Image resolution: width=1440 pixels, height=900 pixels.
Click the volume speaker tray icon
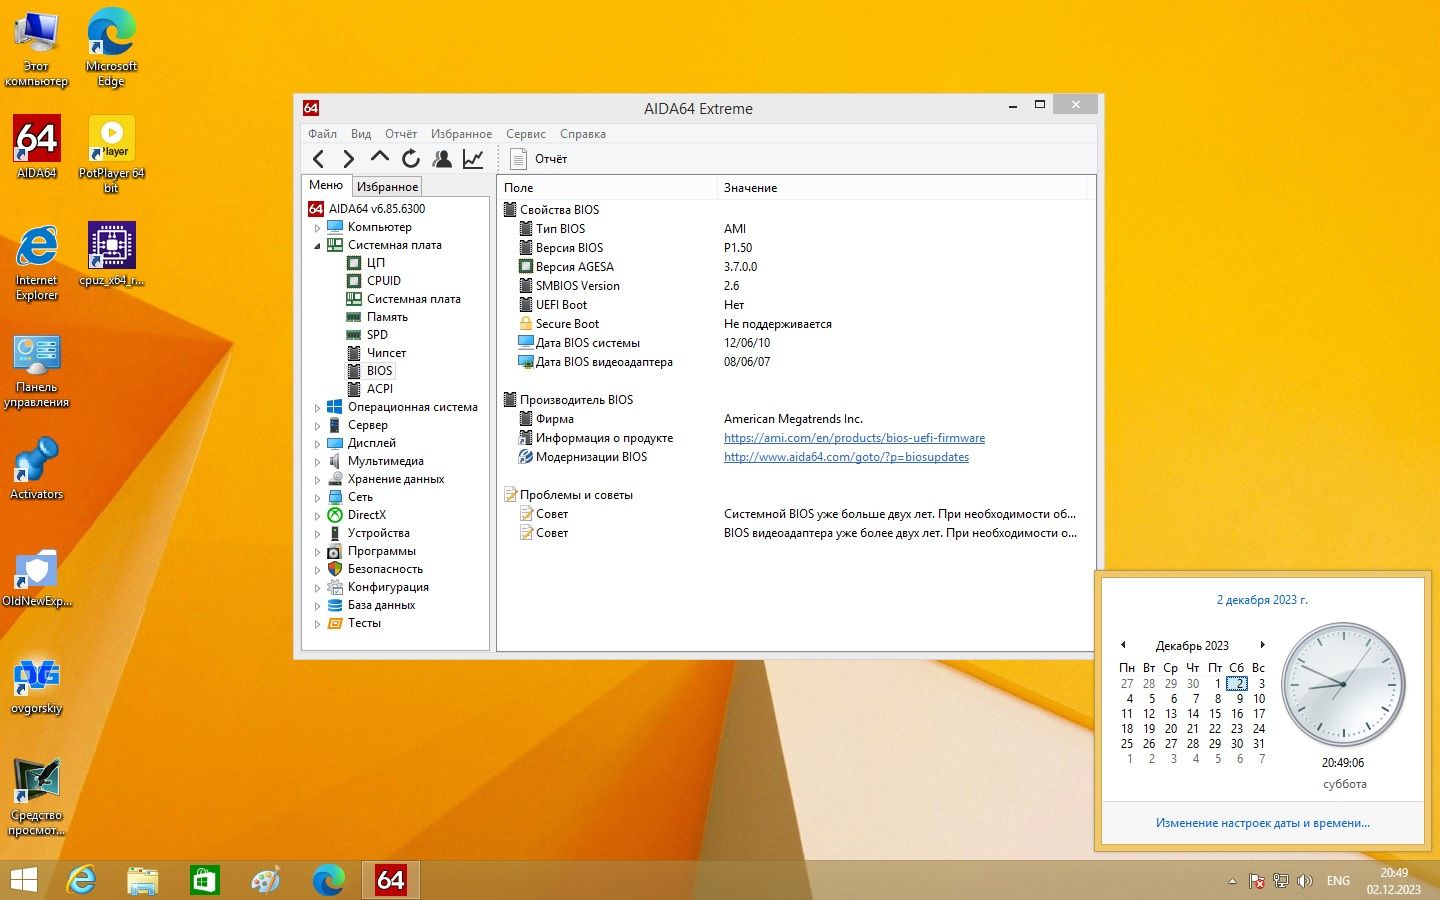1304,881
